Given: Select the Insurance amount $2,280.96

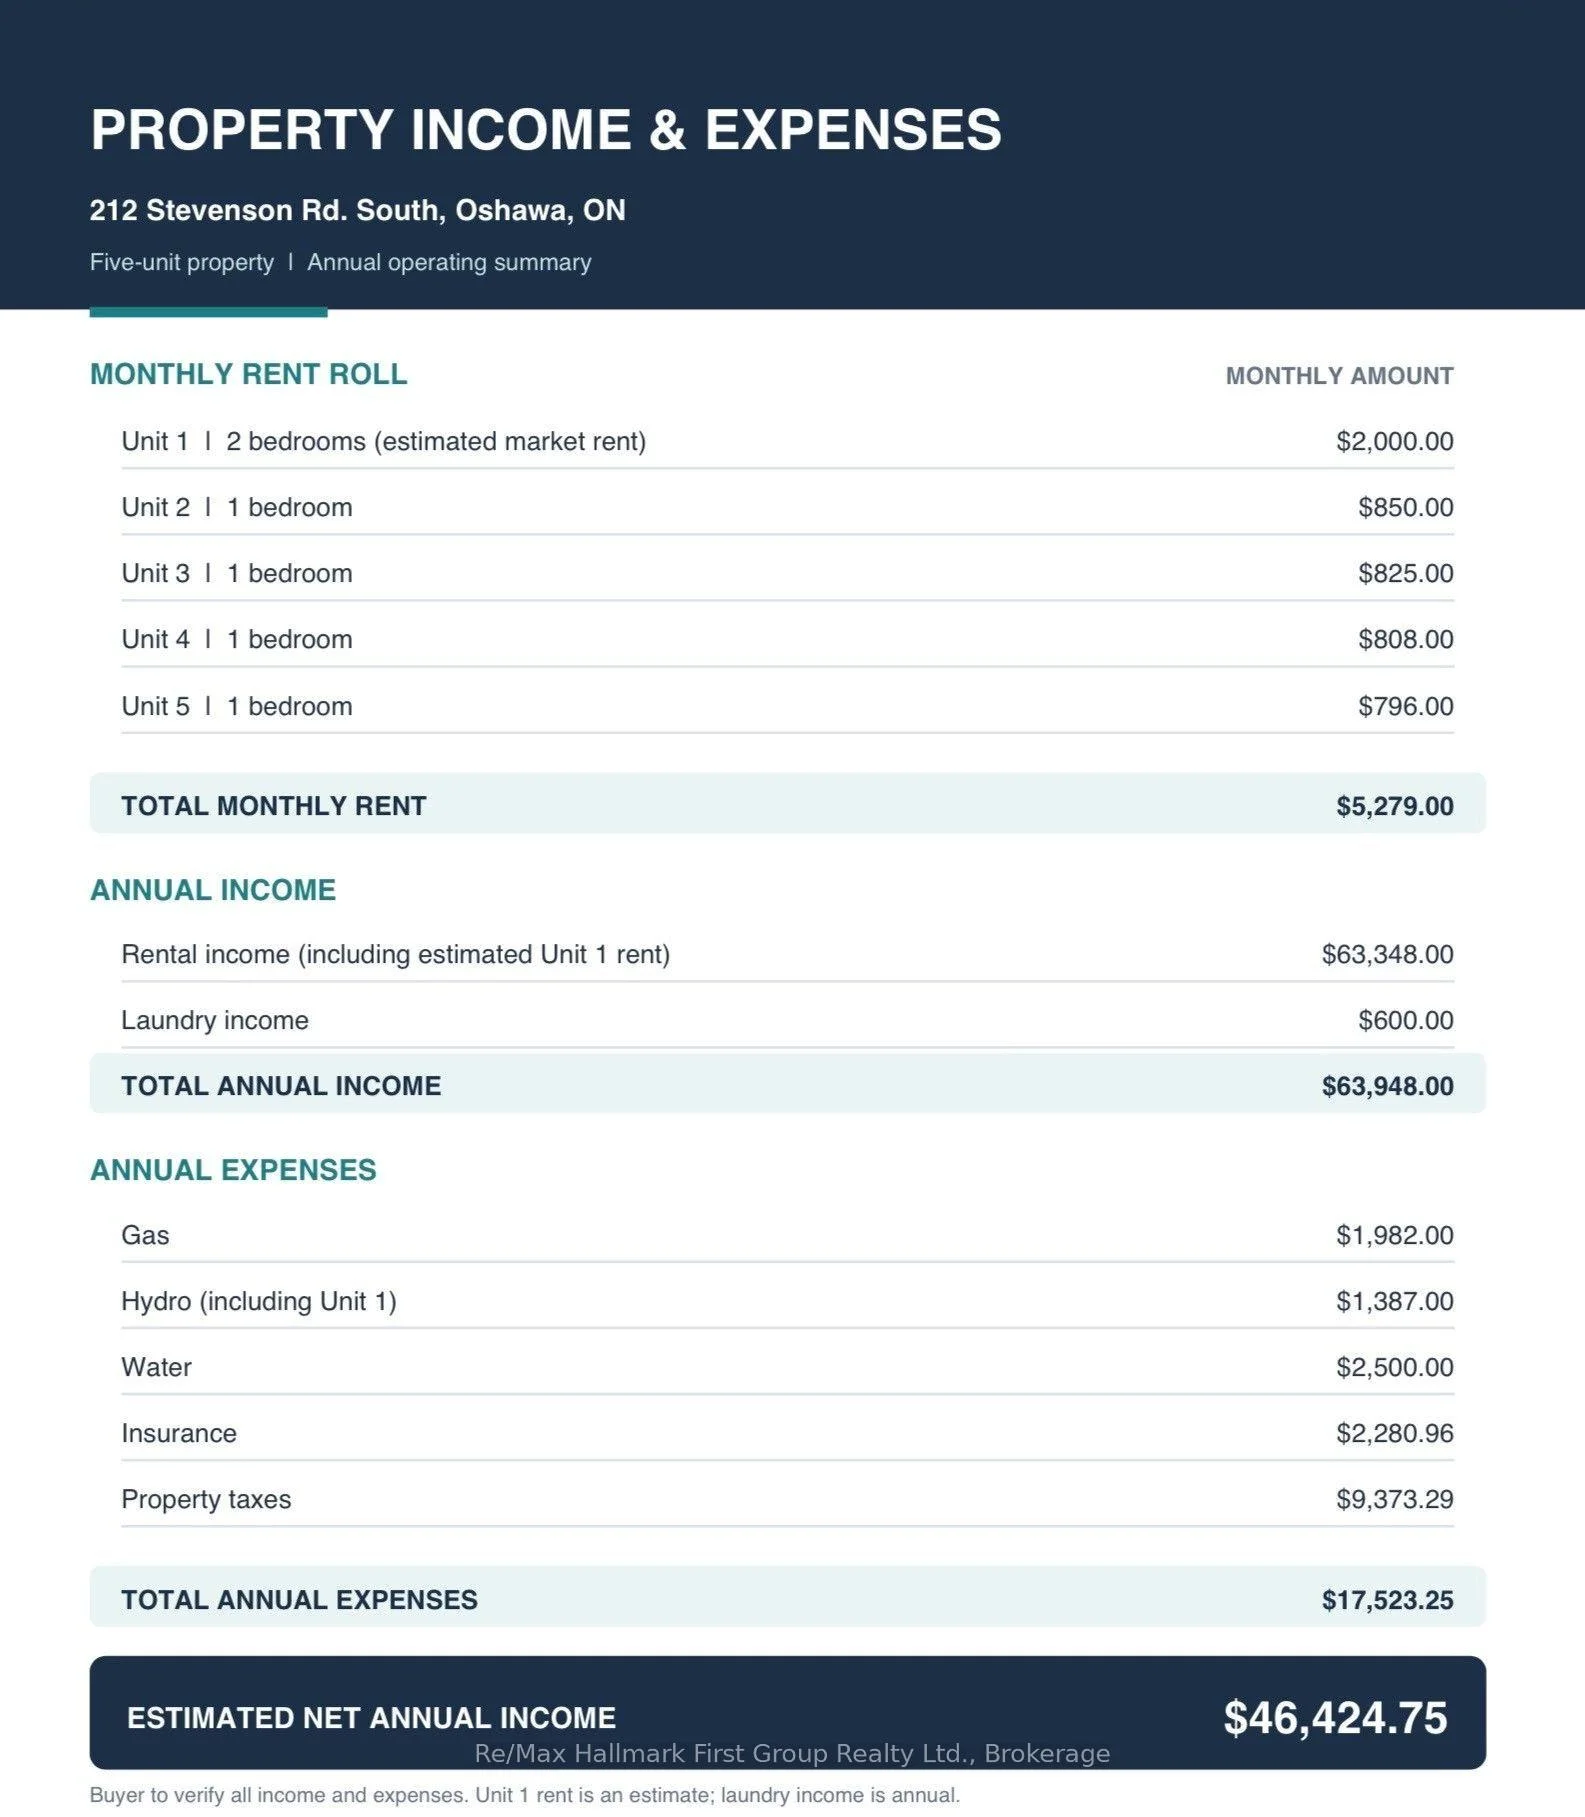Looking at the screenshot, I should tap(1394, 1433).
